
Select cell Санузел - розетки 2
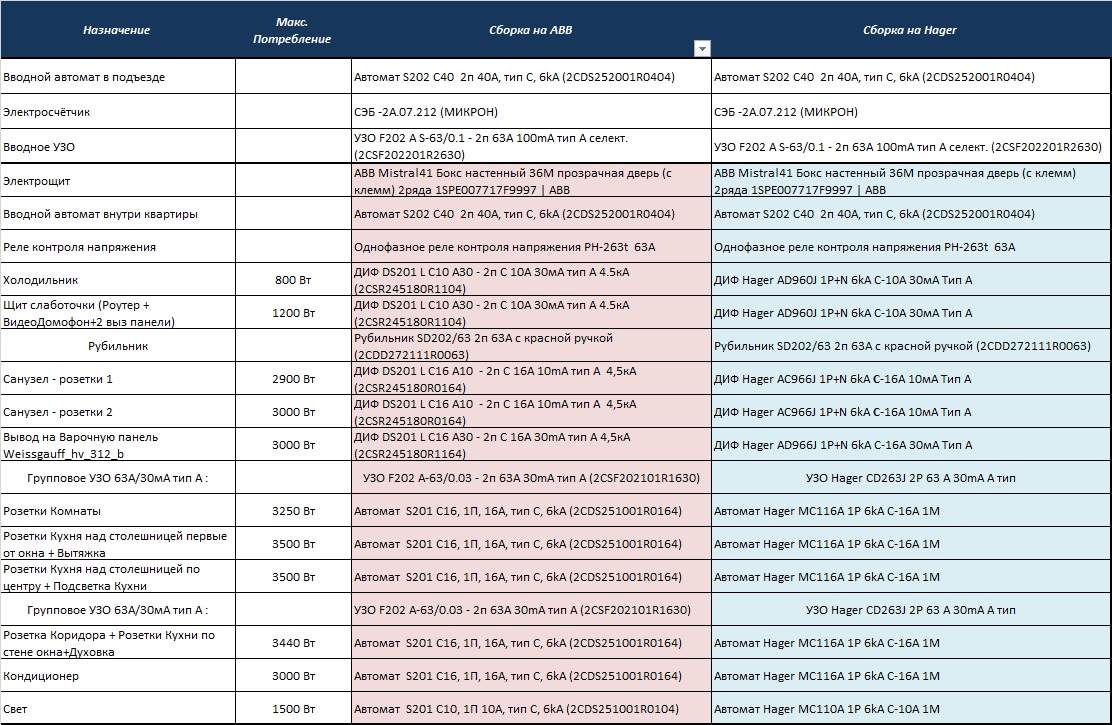(x=118, y=411)
